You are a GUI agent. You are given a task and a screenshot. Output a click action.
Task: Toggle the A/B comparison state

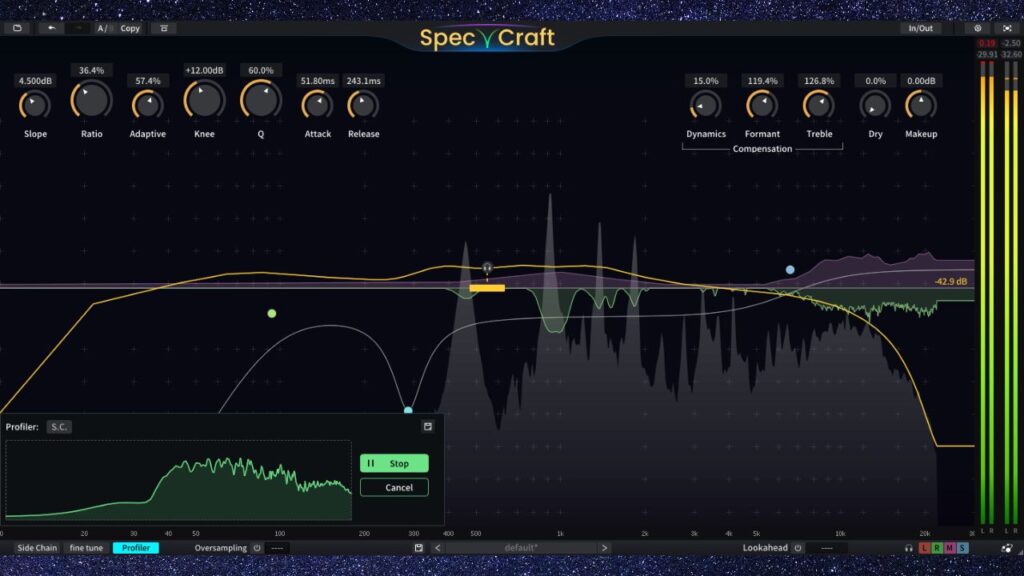point(103,28)
